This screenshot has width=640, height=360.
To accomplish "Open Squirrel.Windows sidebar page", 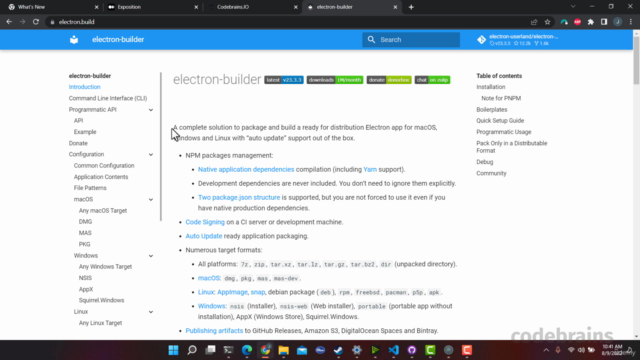I will click(101, 300).
